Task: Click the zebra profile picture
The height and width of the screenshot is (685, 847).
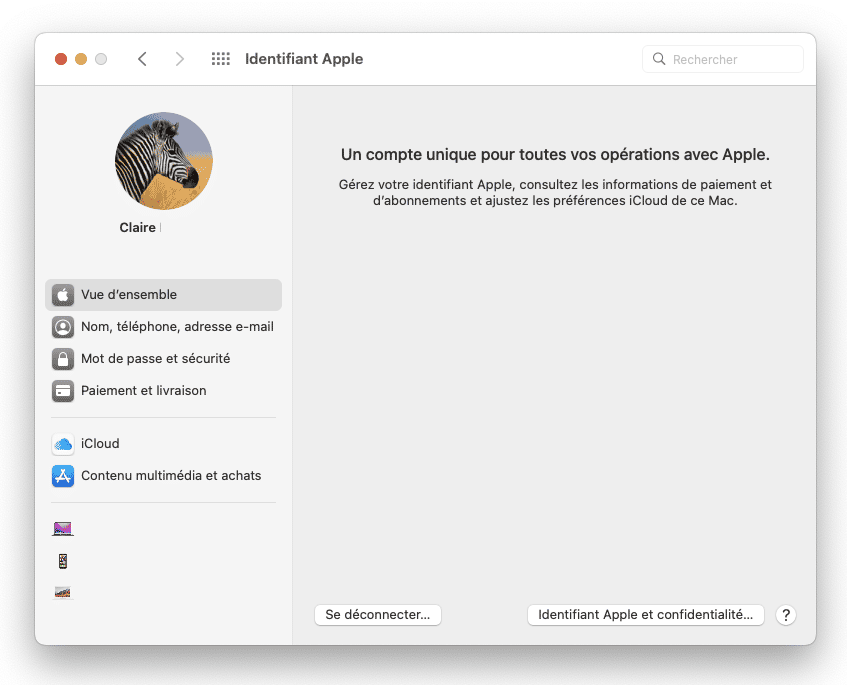Action: [164, 161]
